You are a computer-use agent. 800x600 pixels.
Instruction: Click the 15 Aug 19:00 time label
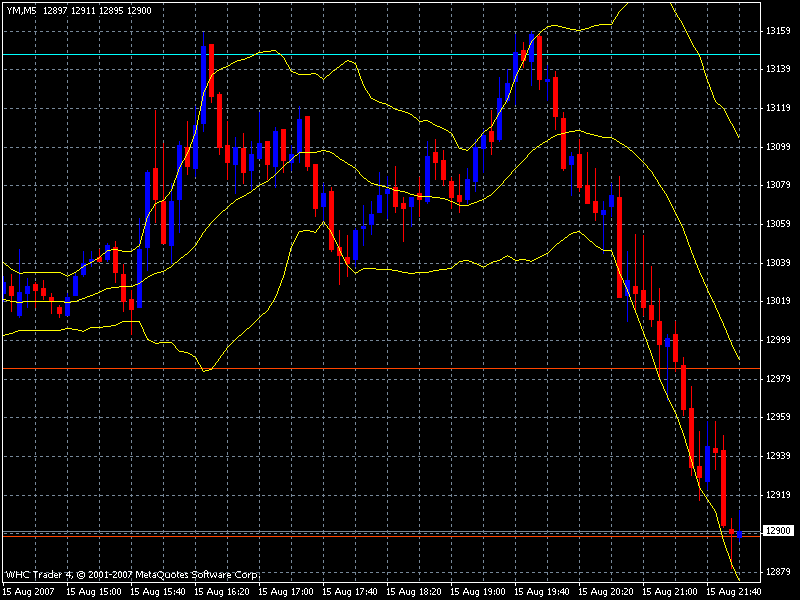pyautogui.click(x=478, y=591)
